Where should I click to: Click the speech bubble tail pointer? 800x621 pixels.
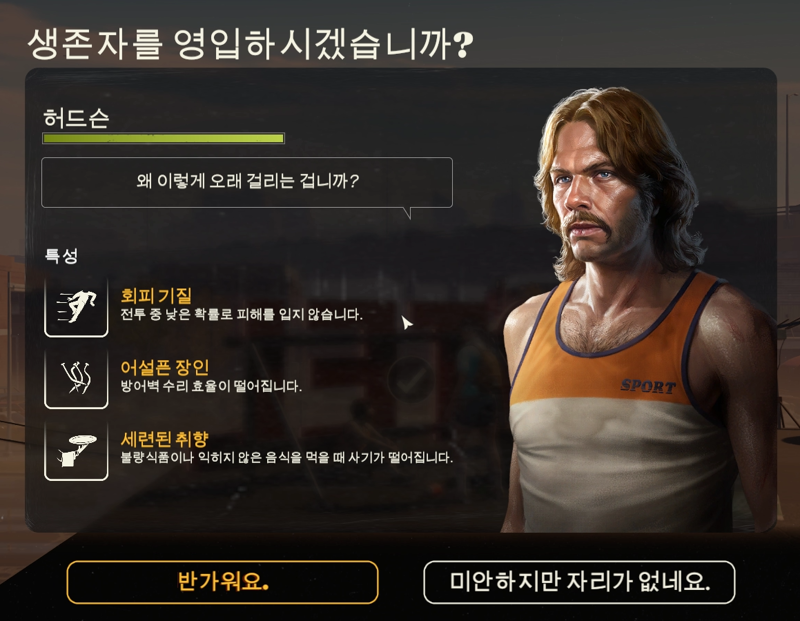[407, 213]
